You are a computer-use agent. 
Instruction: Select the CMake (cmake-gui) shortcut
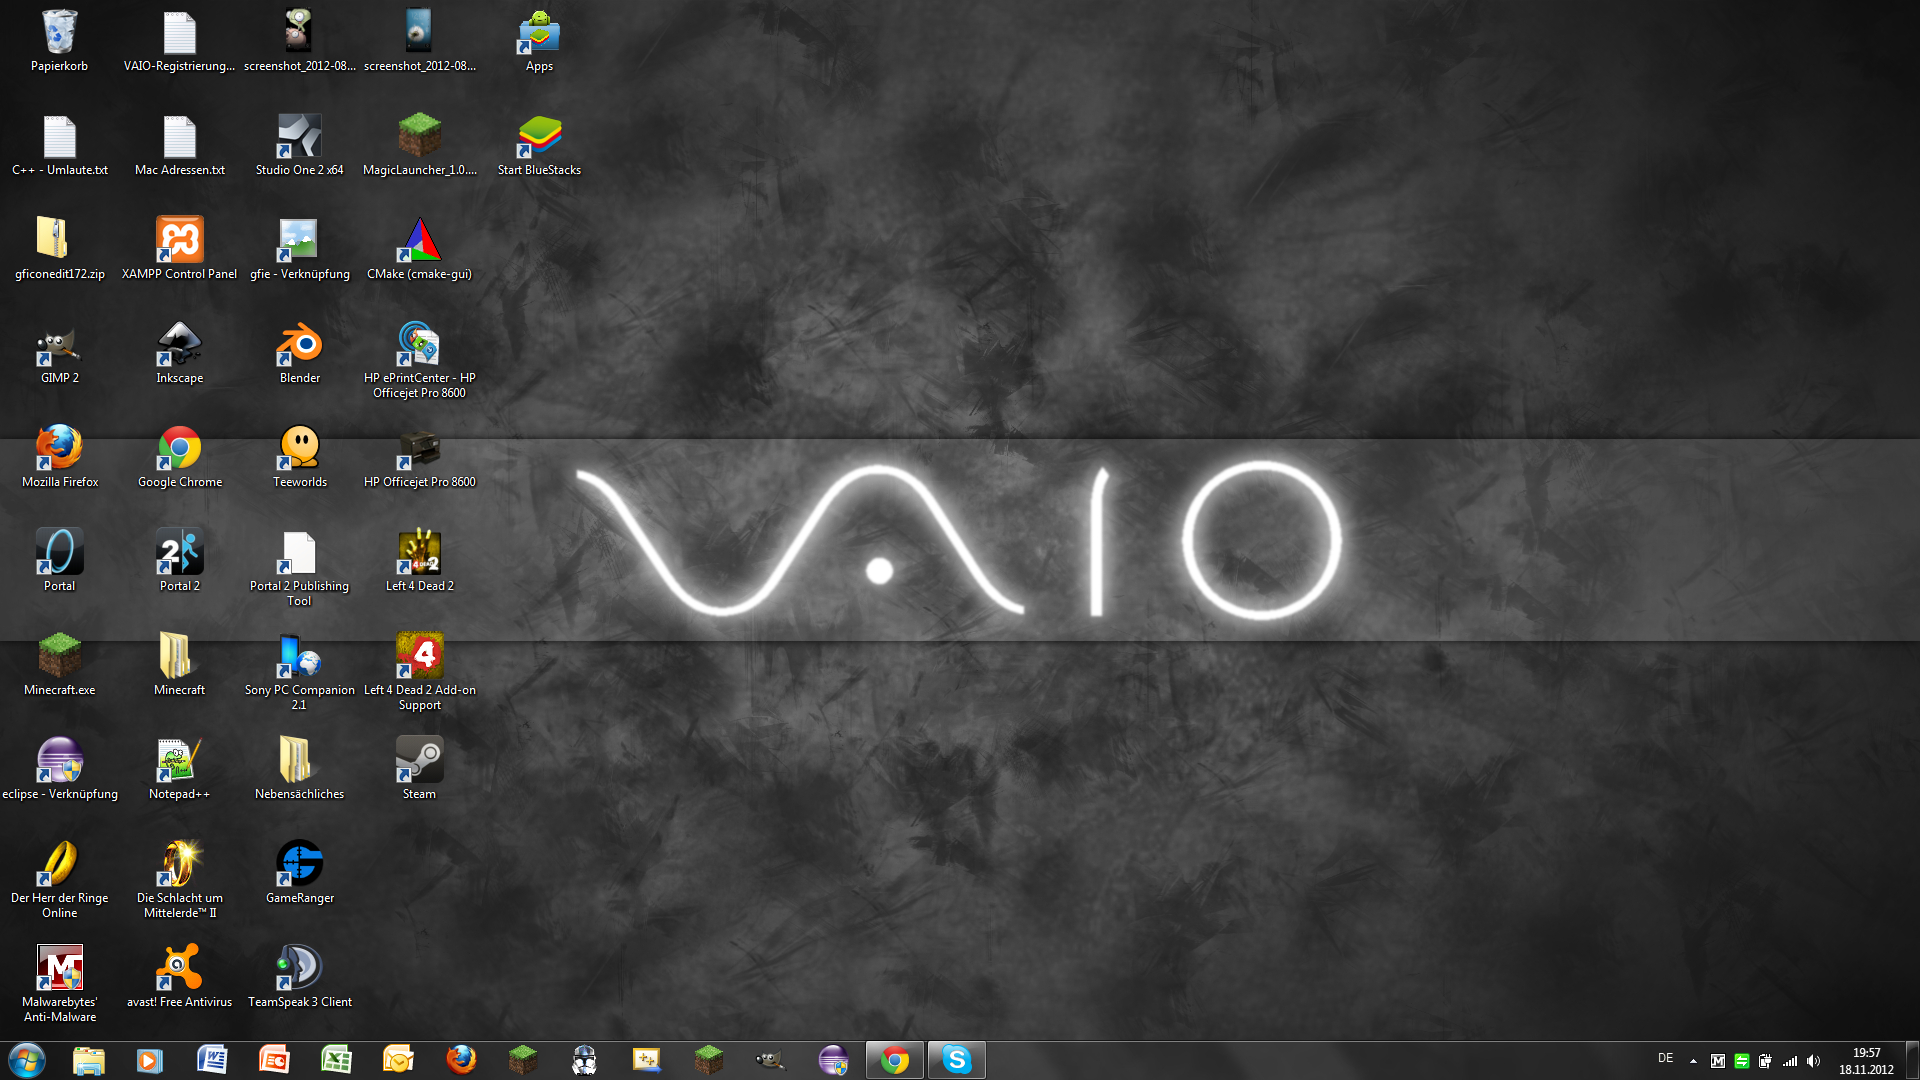[419, 241]
